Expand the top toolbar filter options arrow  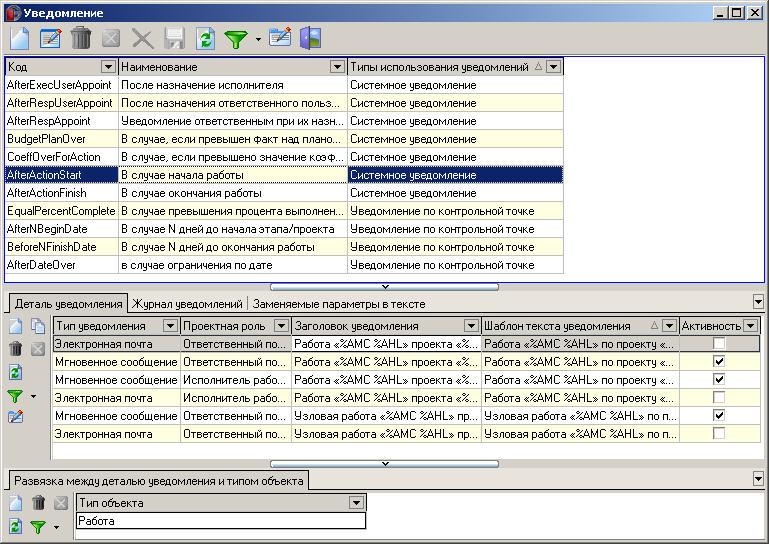pos(258,39)
